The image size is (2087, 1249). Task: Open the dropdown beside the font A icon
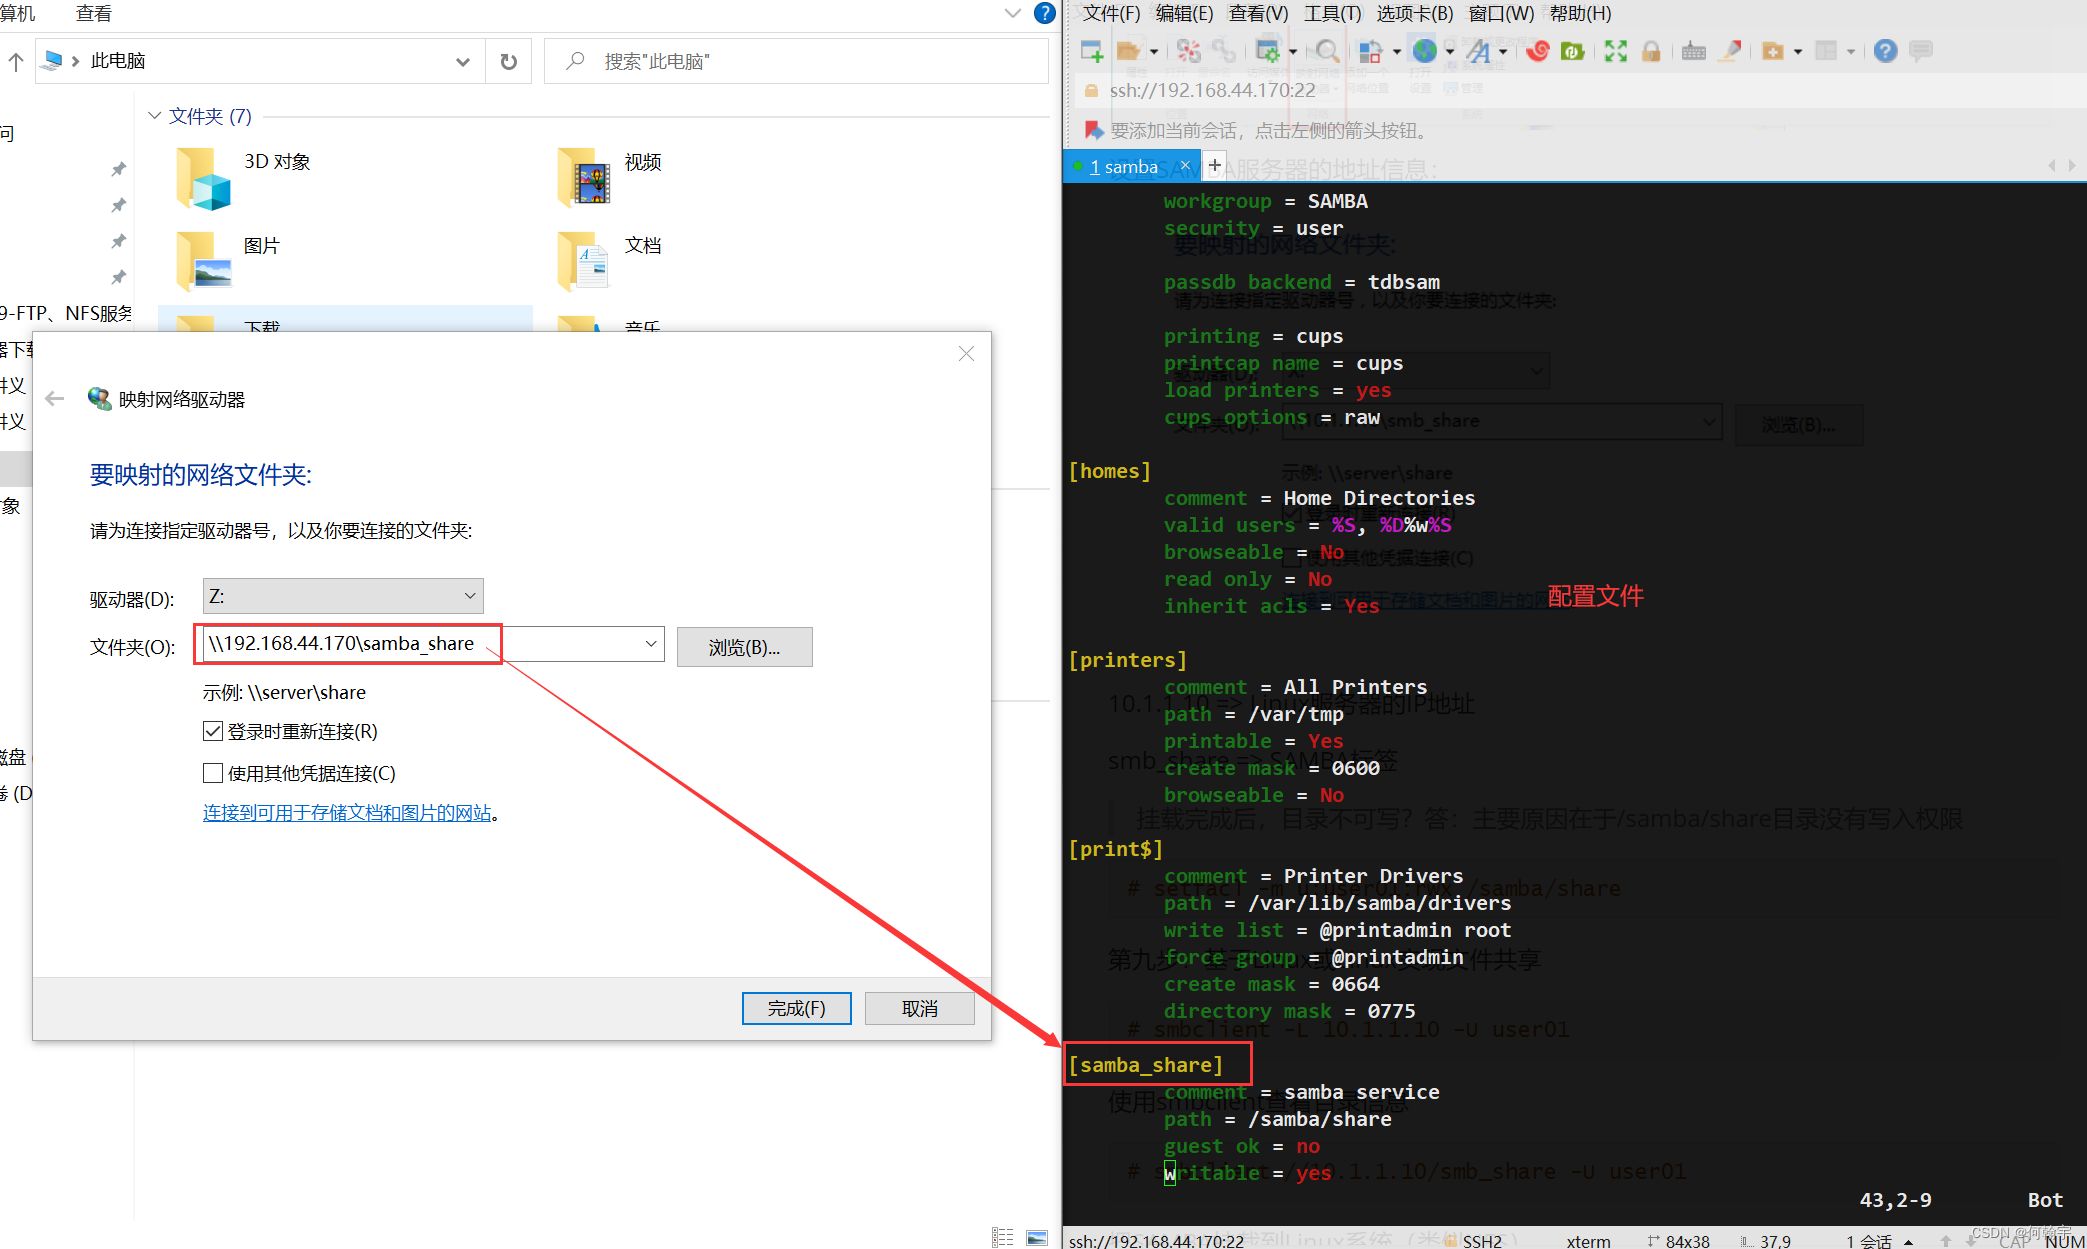click(1503, 51)
